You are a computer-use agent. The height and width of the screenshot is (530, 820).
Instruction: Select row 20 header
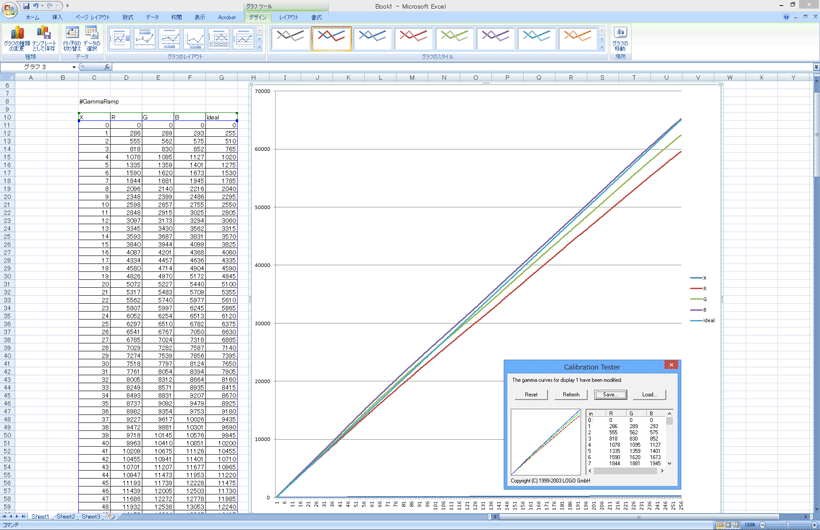pos(7,197)
